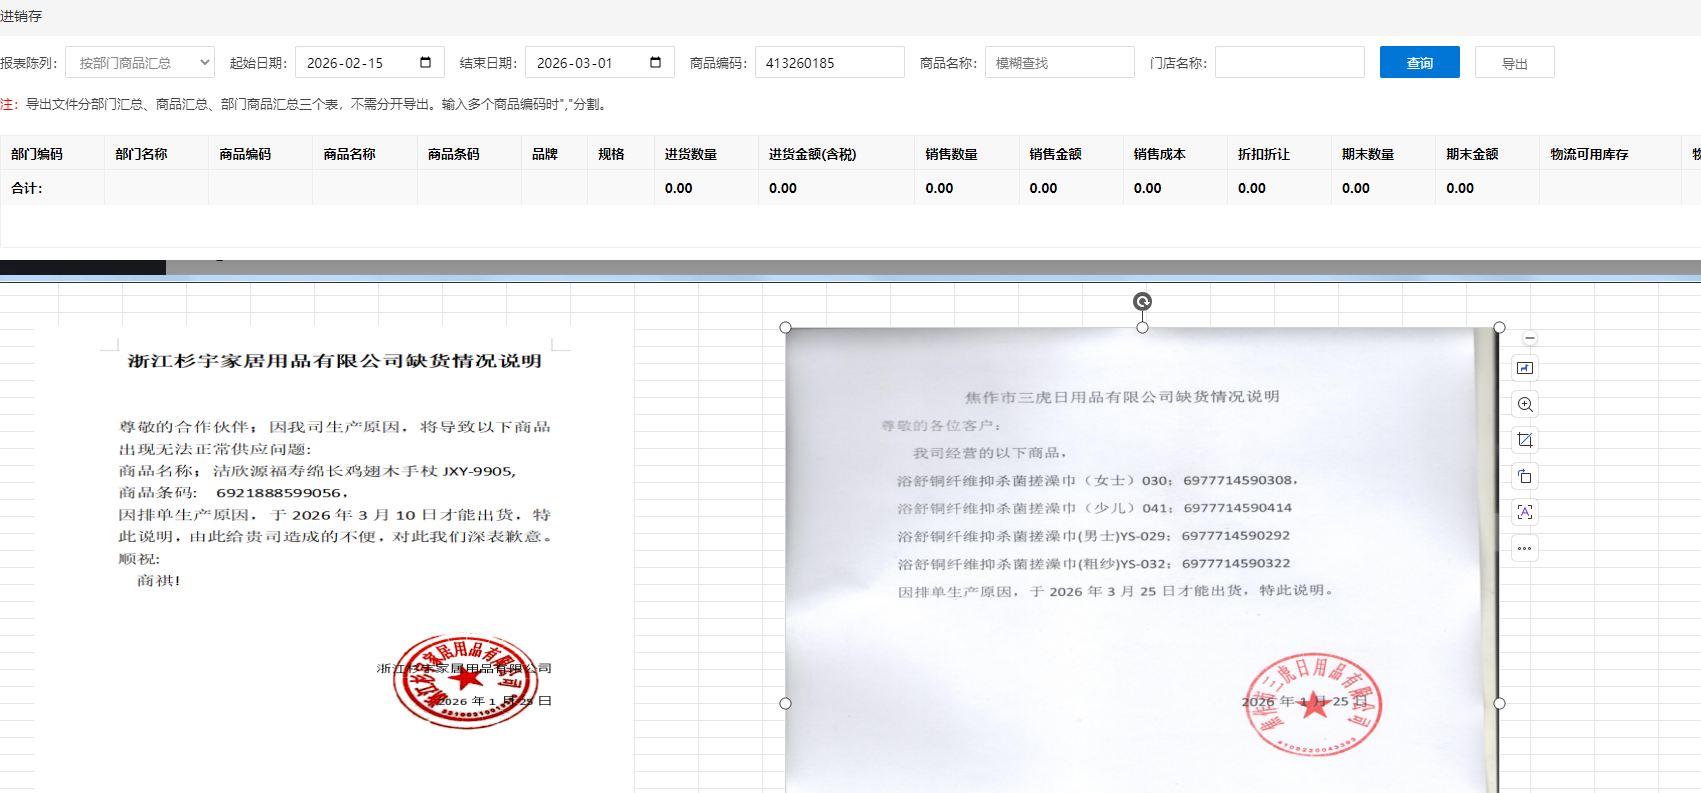Click the zoom-in magnifier icon beside the image
This screenshot has height=793, width=1701.
pos(1524,404)
